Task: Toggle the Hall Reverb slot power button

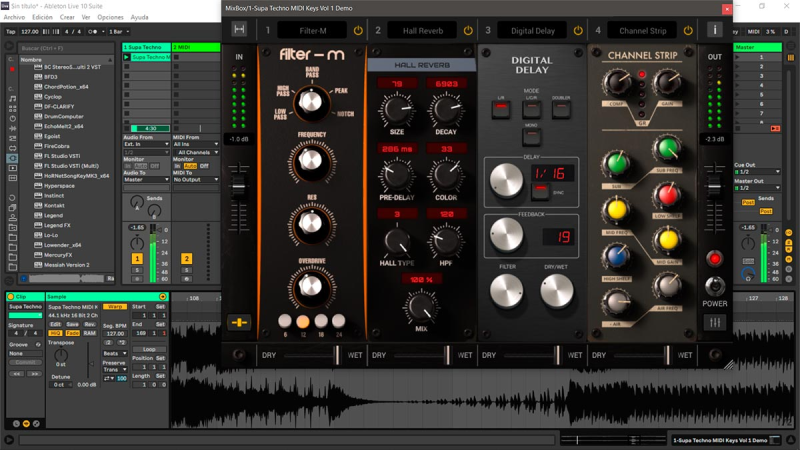Action: 468,31
